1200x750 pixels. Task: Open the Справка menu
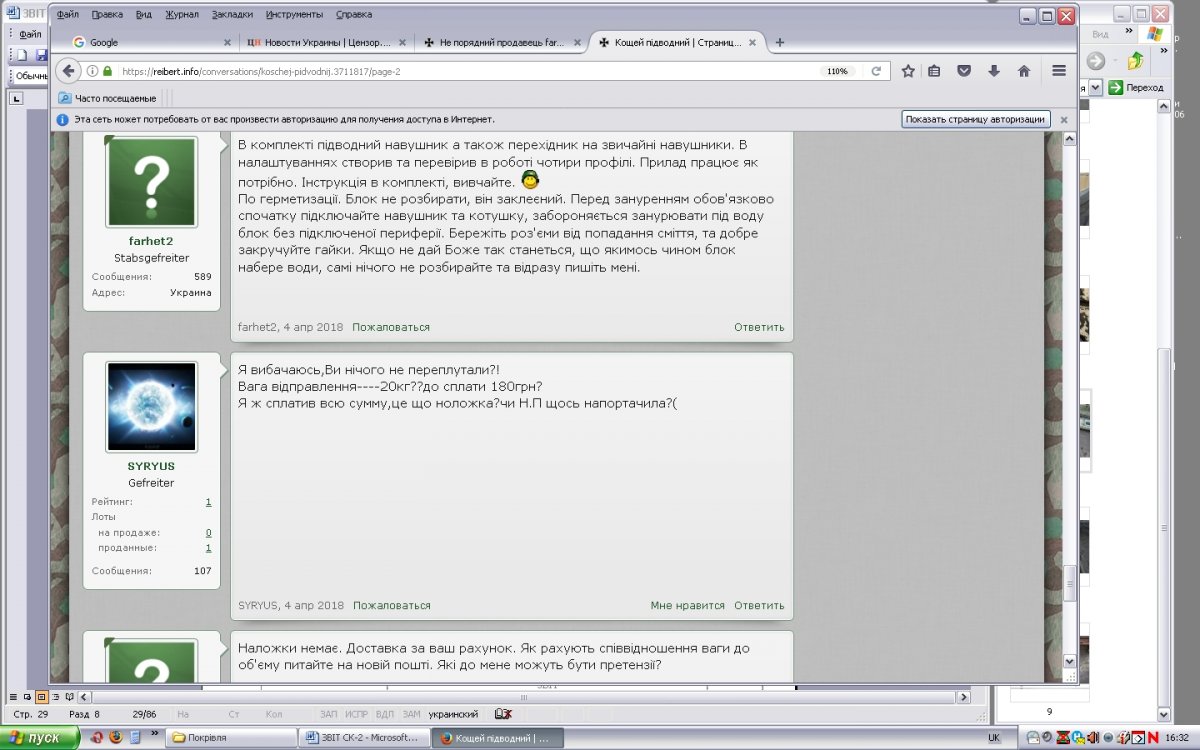tap(354, 15)
